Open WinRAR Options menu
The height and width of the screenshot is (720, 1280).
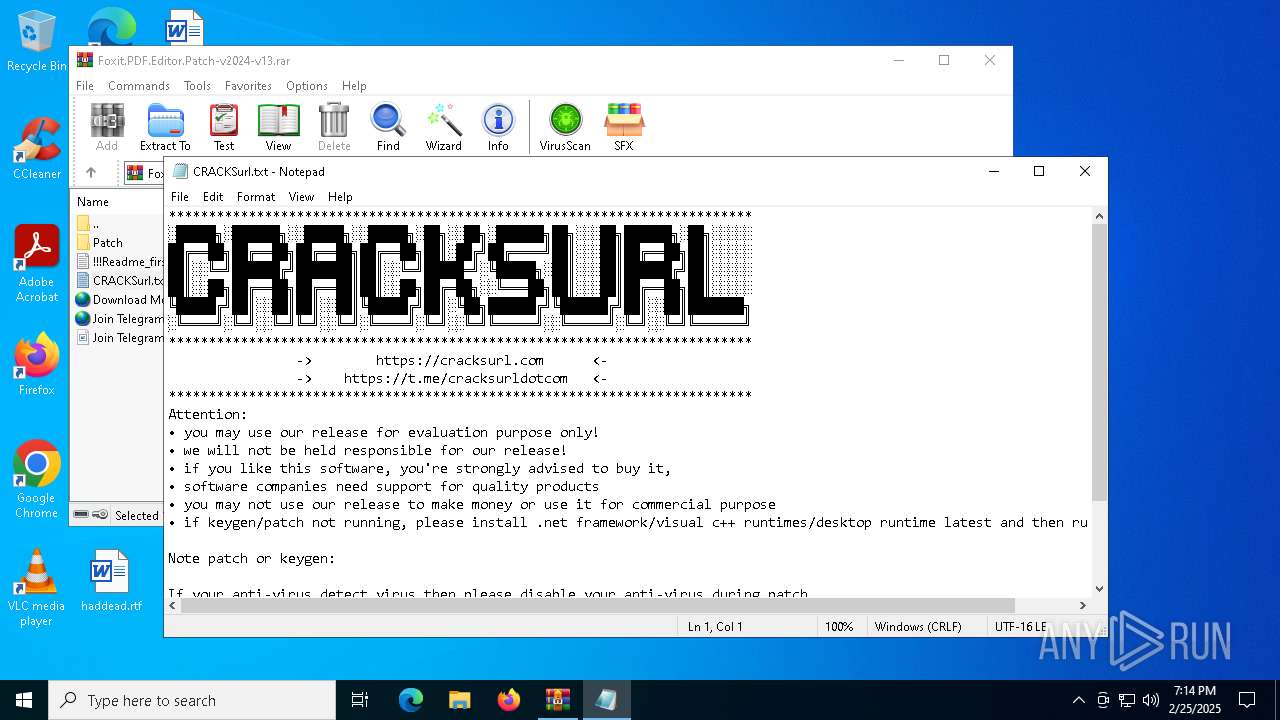pos(307,86)
